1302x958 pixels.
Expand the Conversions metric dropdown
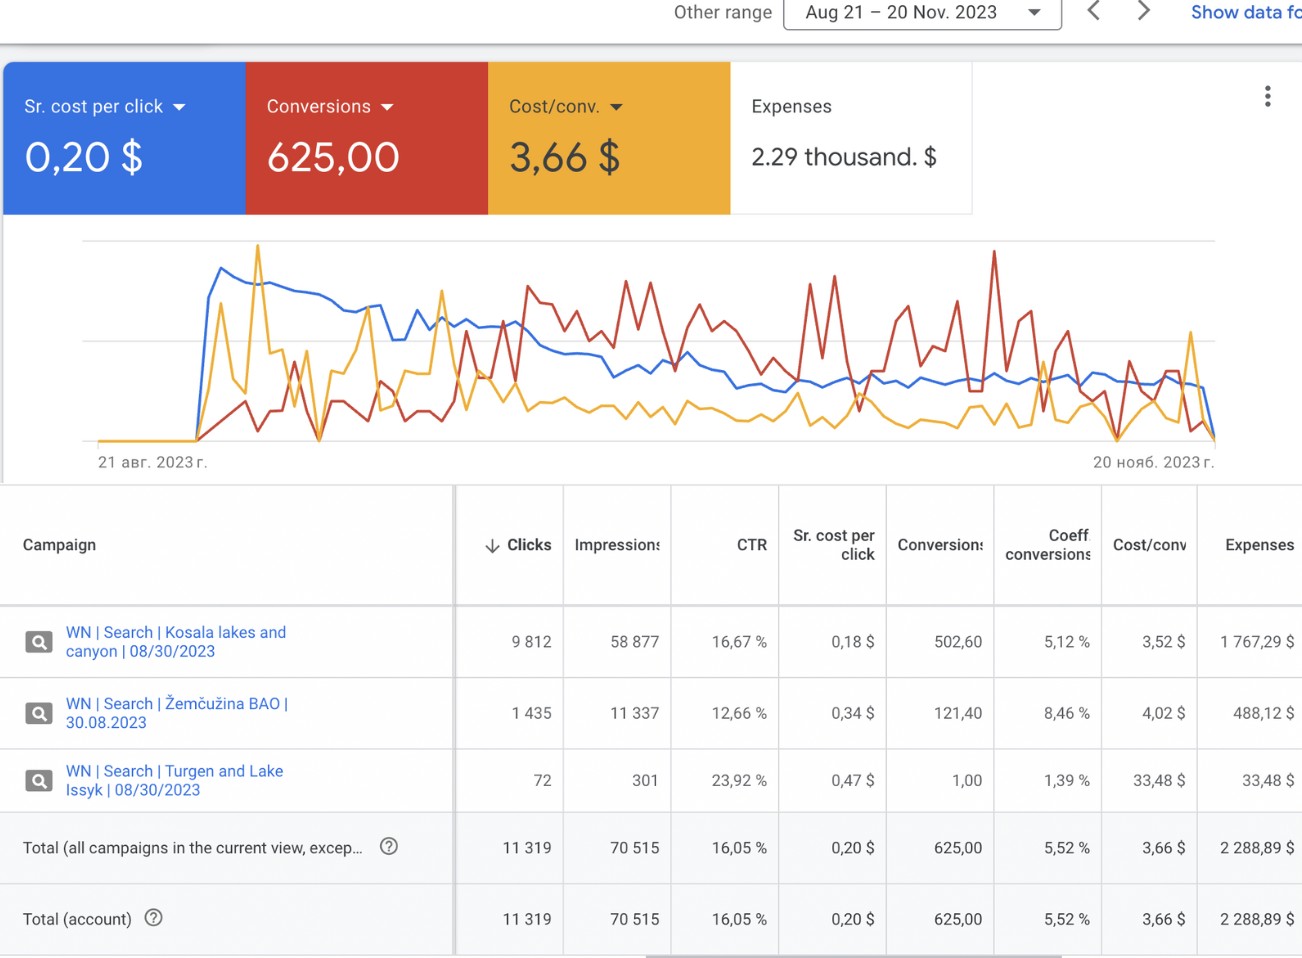point(387,107)
